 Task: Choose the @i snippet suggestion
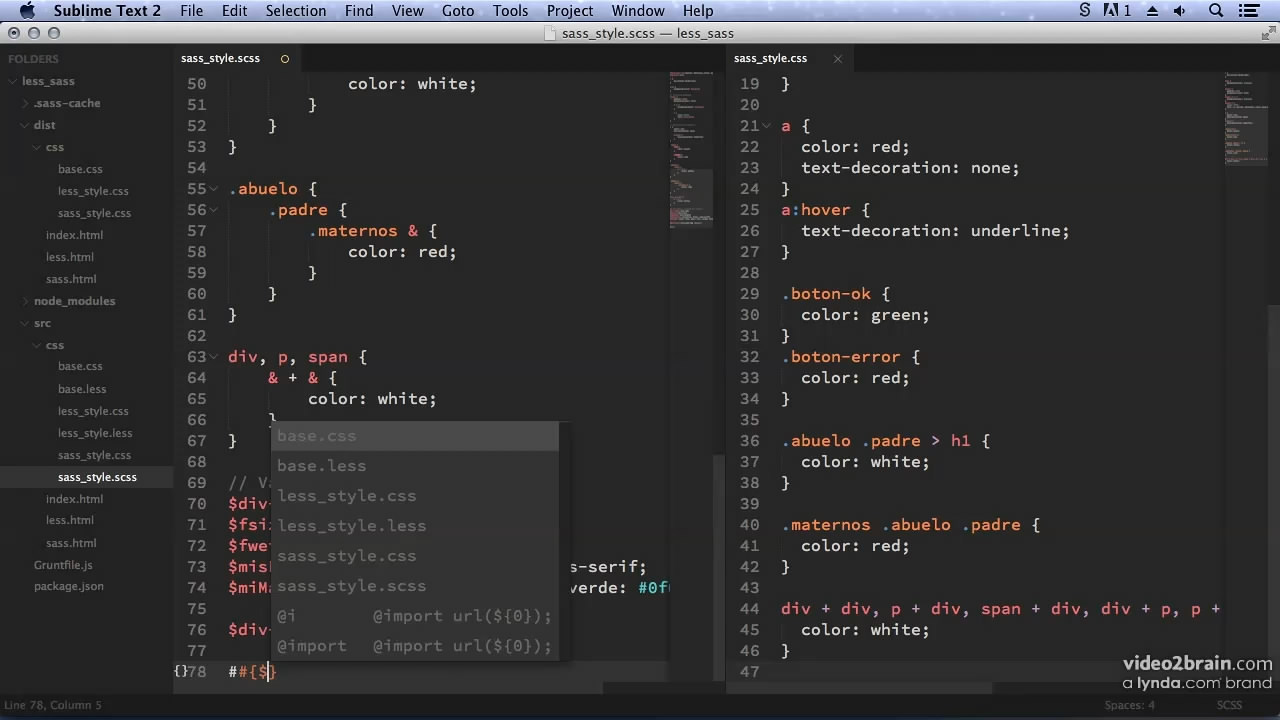pyautogui.click(x=415, y=616)
